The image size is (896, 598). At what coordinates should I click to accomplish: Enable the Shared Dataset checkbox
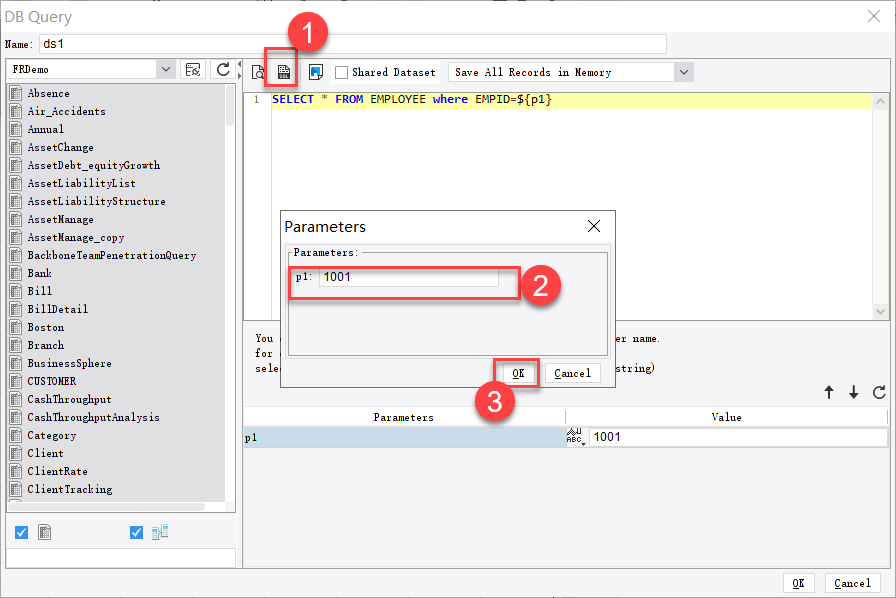tap(342, 71)
